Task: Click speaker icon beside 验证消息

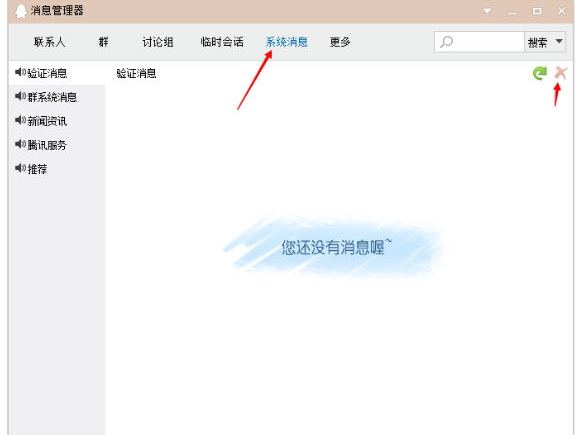Action: (20, 72)
